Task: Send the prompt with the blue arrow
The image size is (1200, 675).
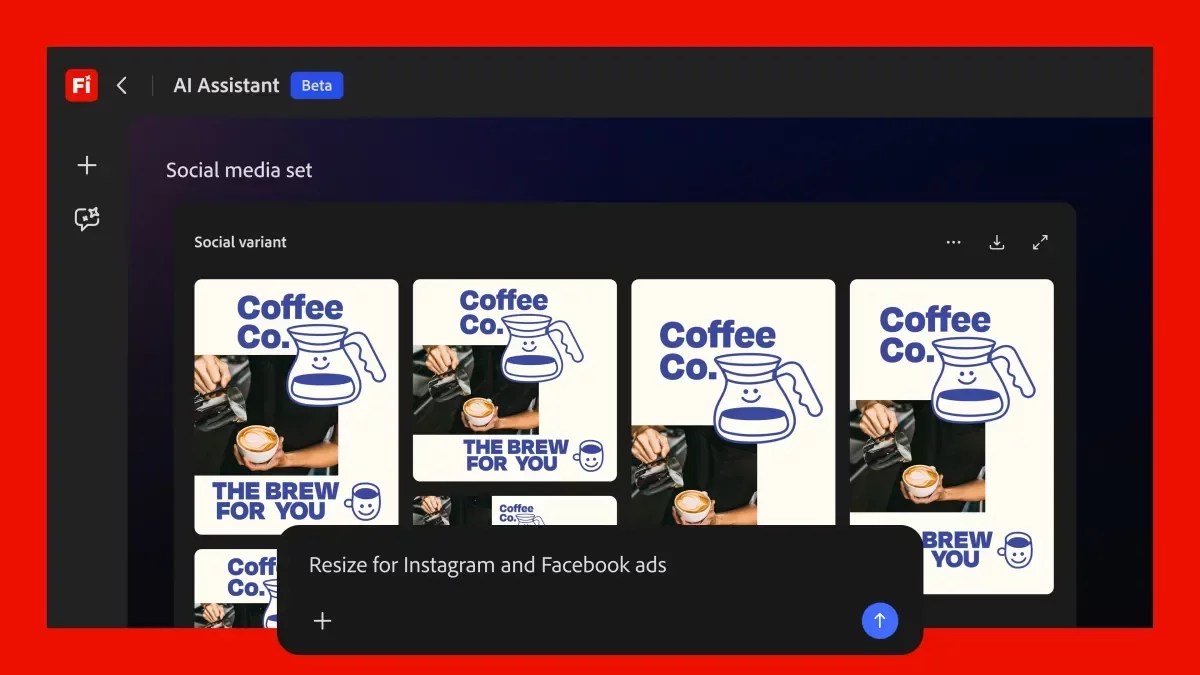Action: (879, 620)
